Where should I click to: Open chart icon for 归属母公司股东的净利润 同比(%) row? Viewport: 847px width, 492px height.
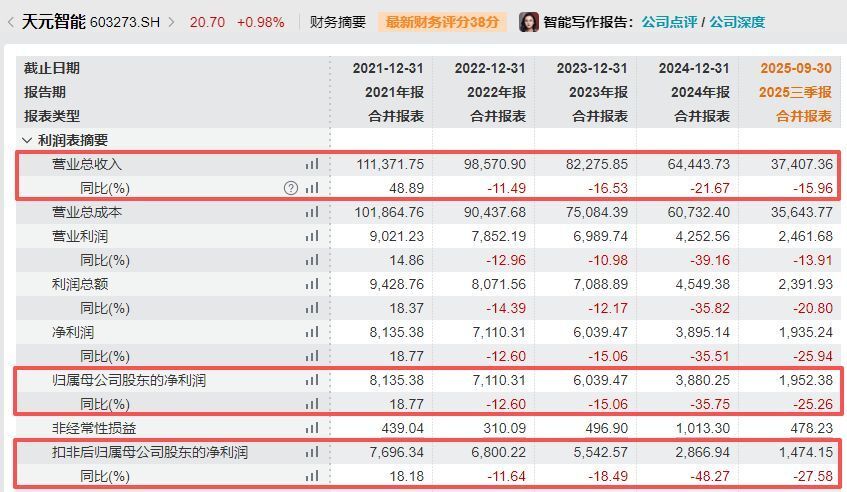[312, 404]
